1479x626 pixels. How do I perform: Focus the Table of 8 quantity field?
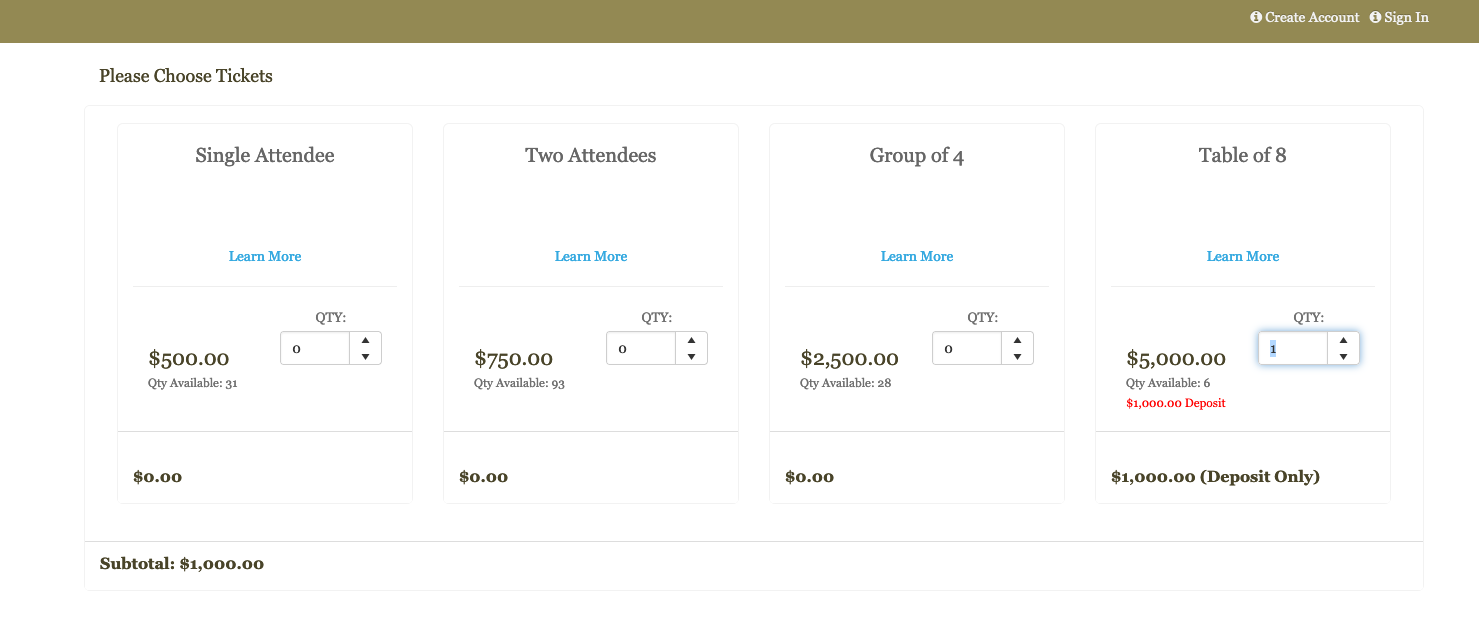[1293, 348]
